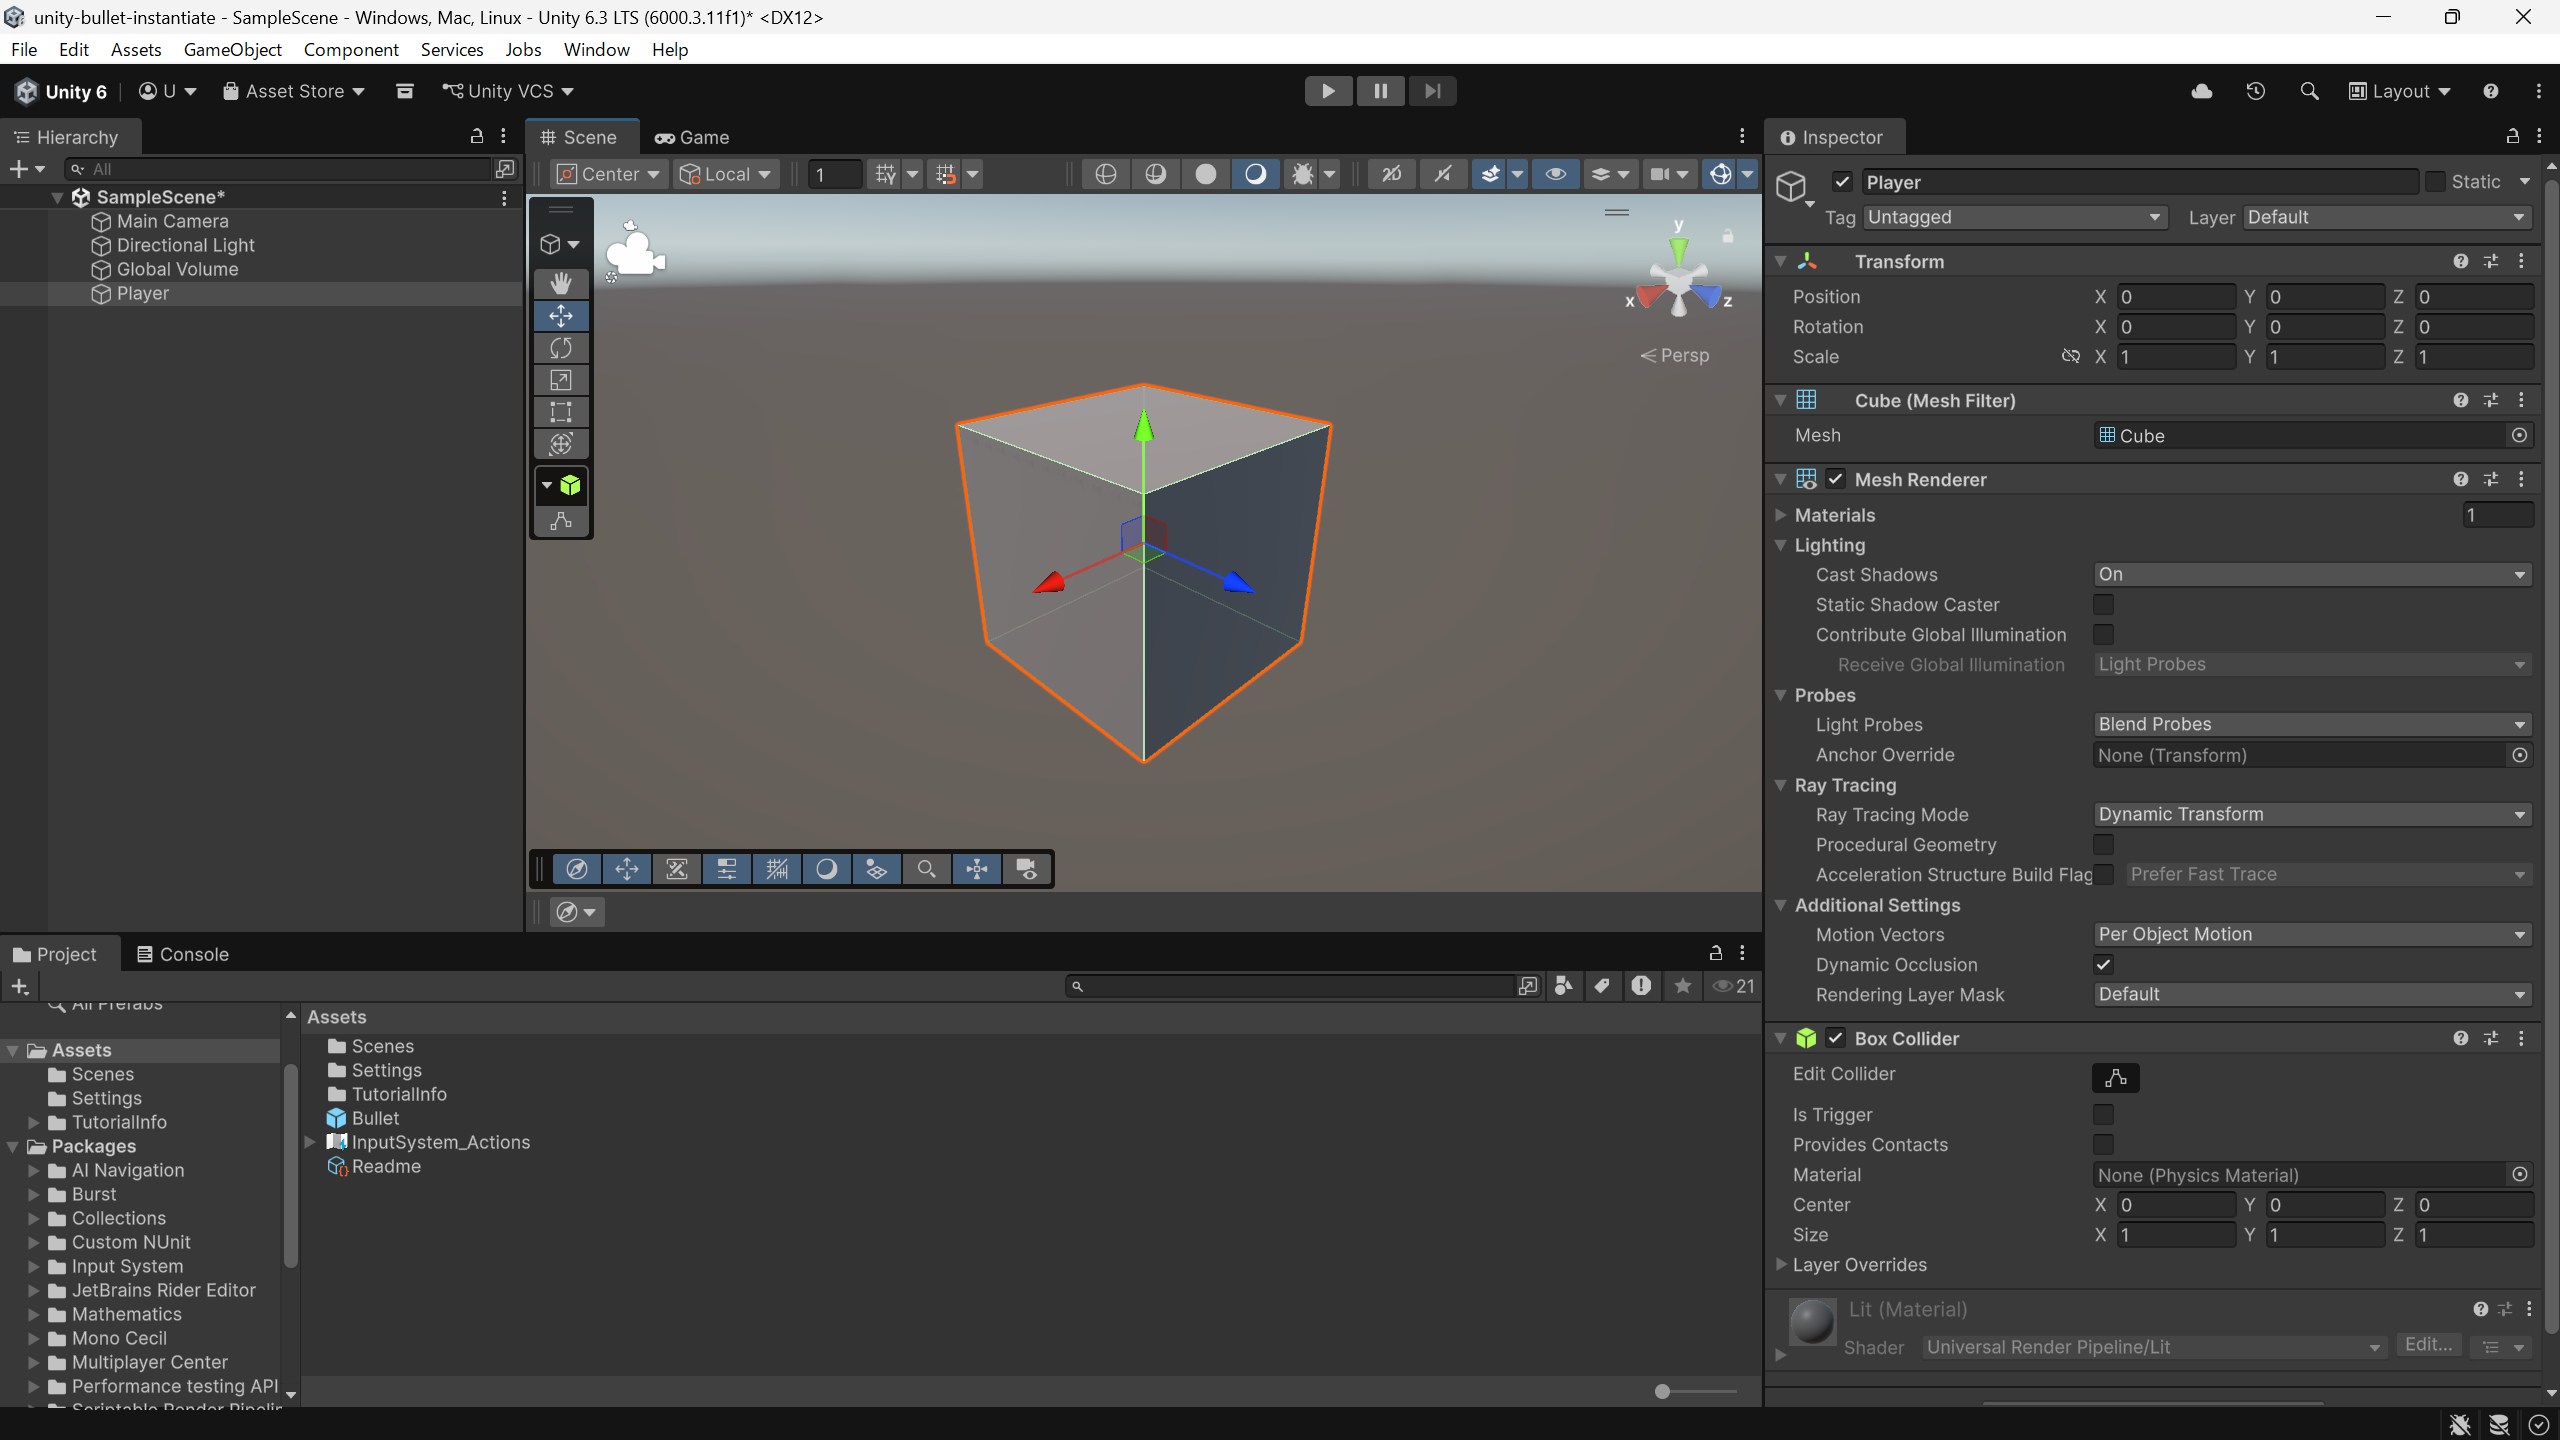Click the cloud services icon
The image size is (2560, 1440).
point(2201,91)
